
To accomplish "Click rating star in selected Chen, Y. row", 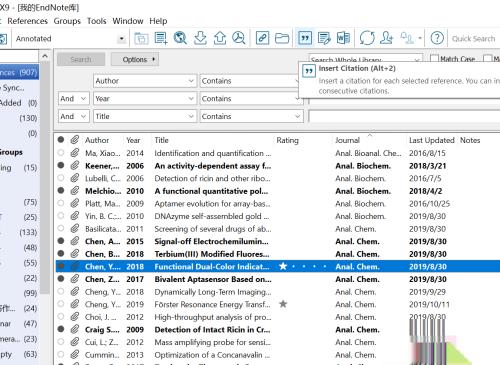I will pyautogui.click(x=283, y=266).
